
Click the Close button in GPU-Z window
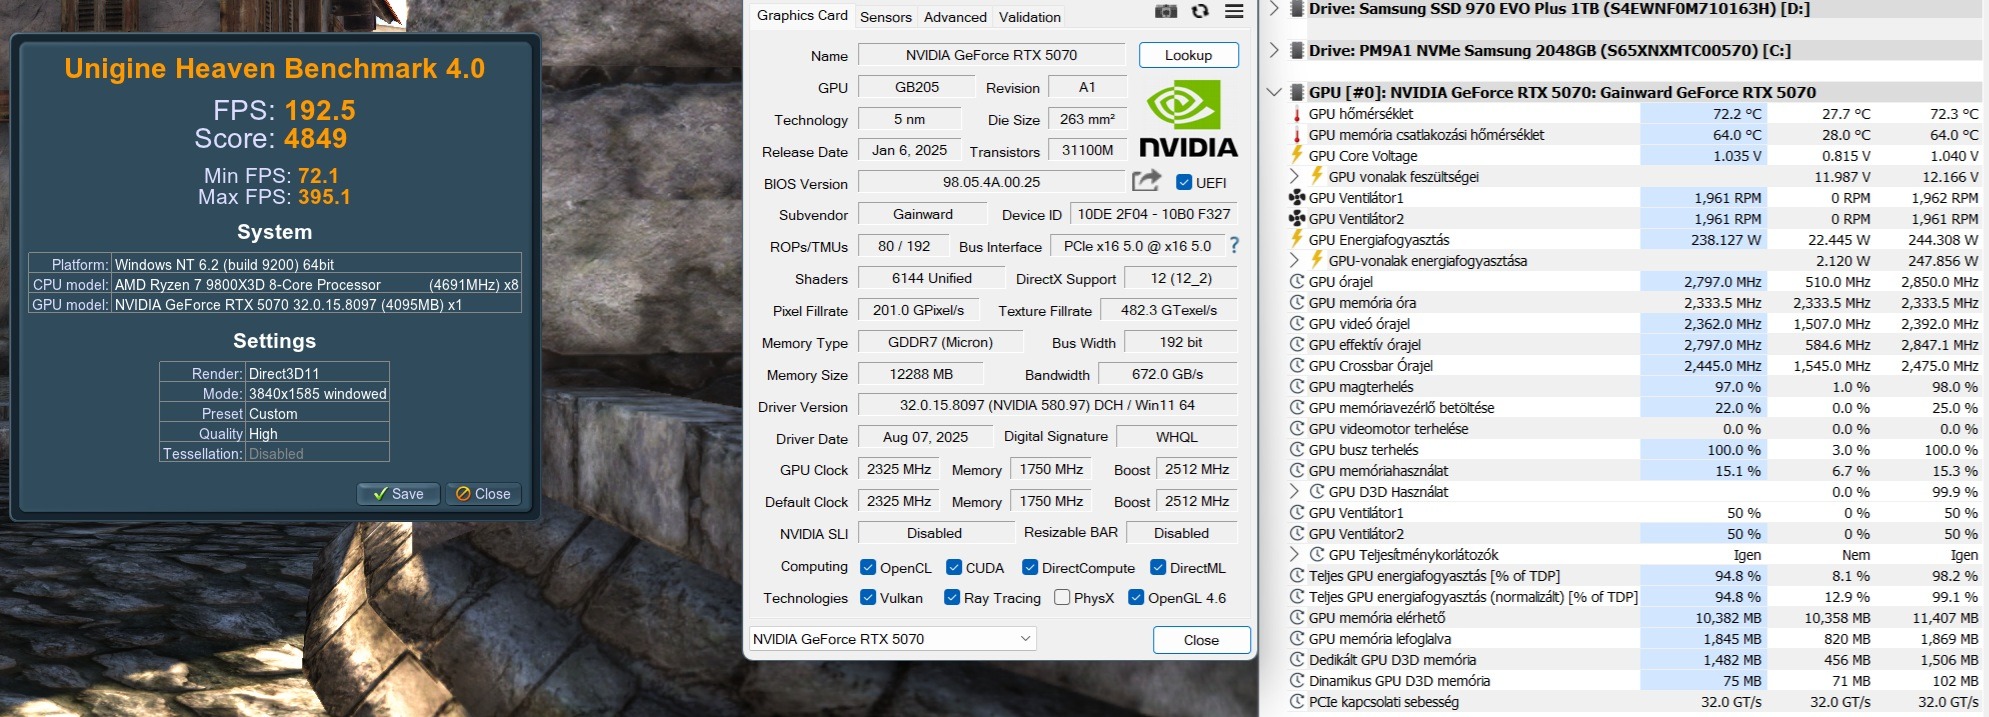pos(1201,640)
